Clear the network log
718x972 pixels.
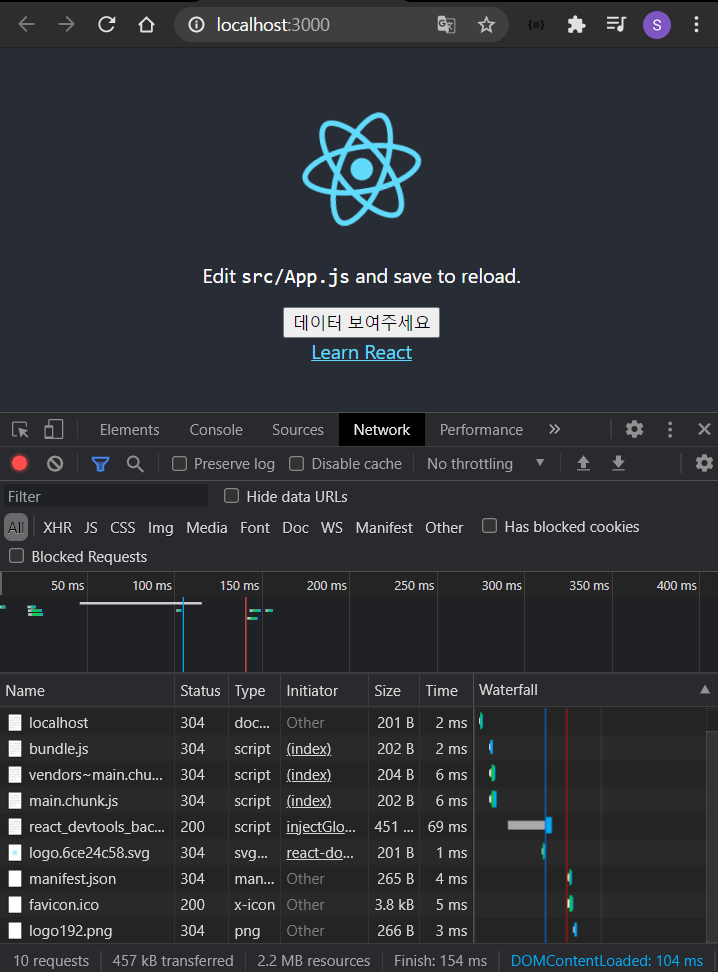tap(55, 463)
